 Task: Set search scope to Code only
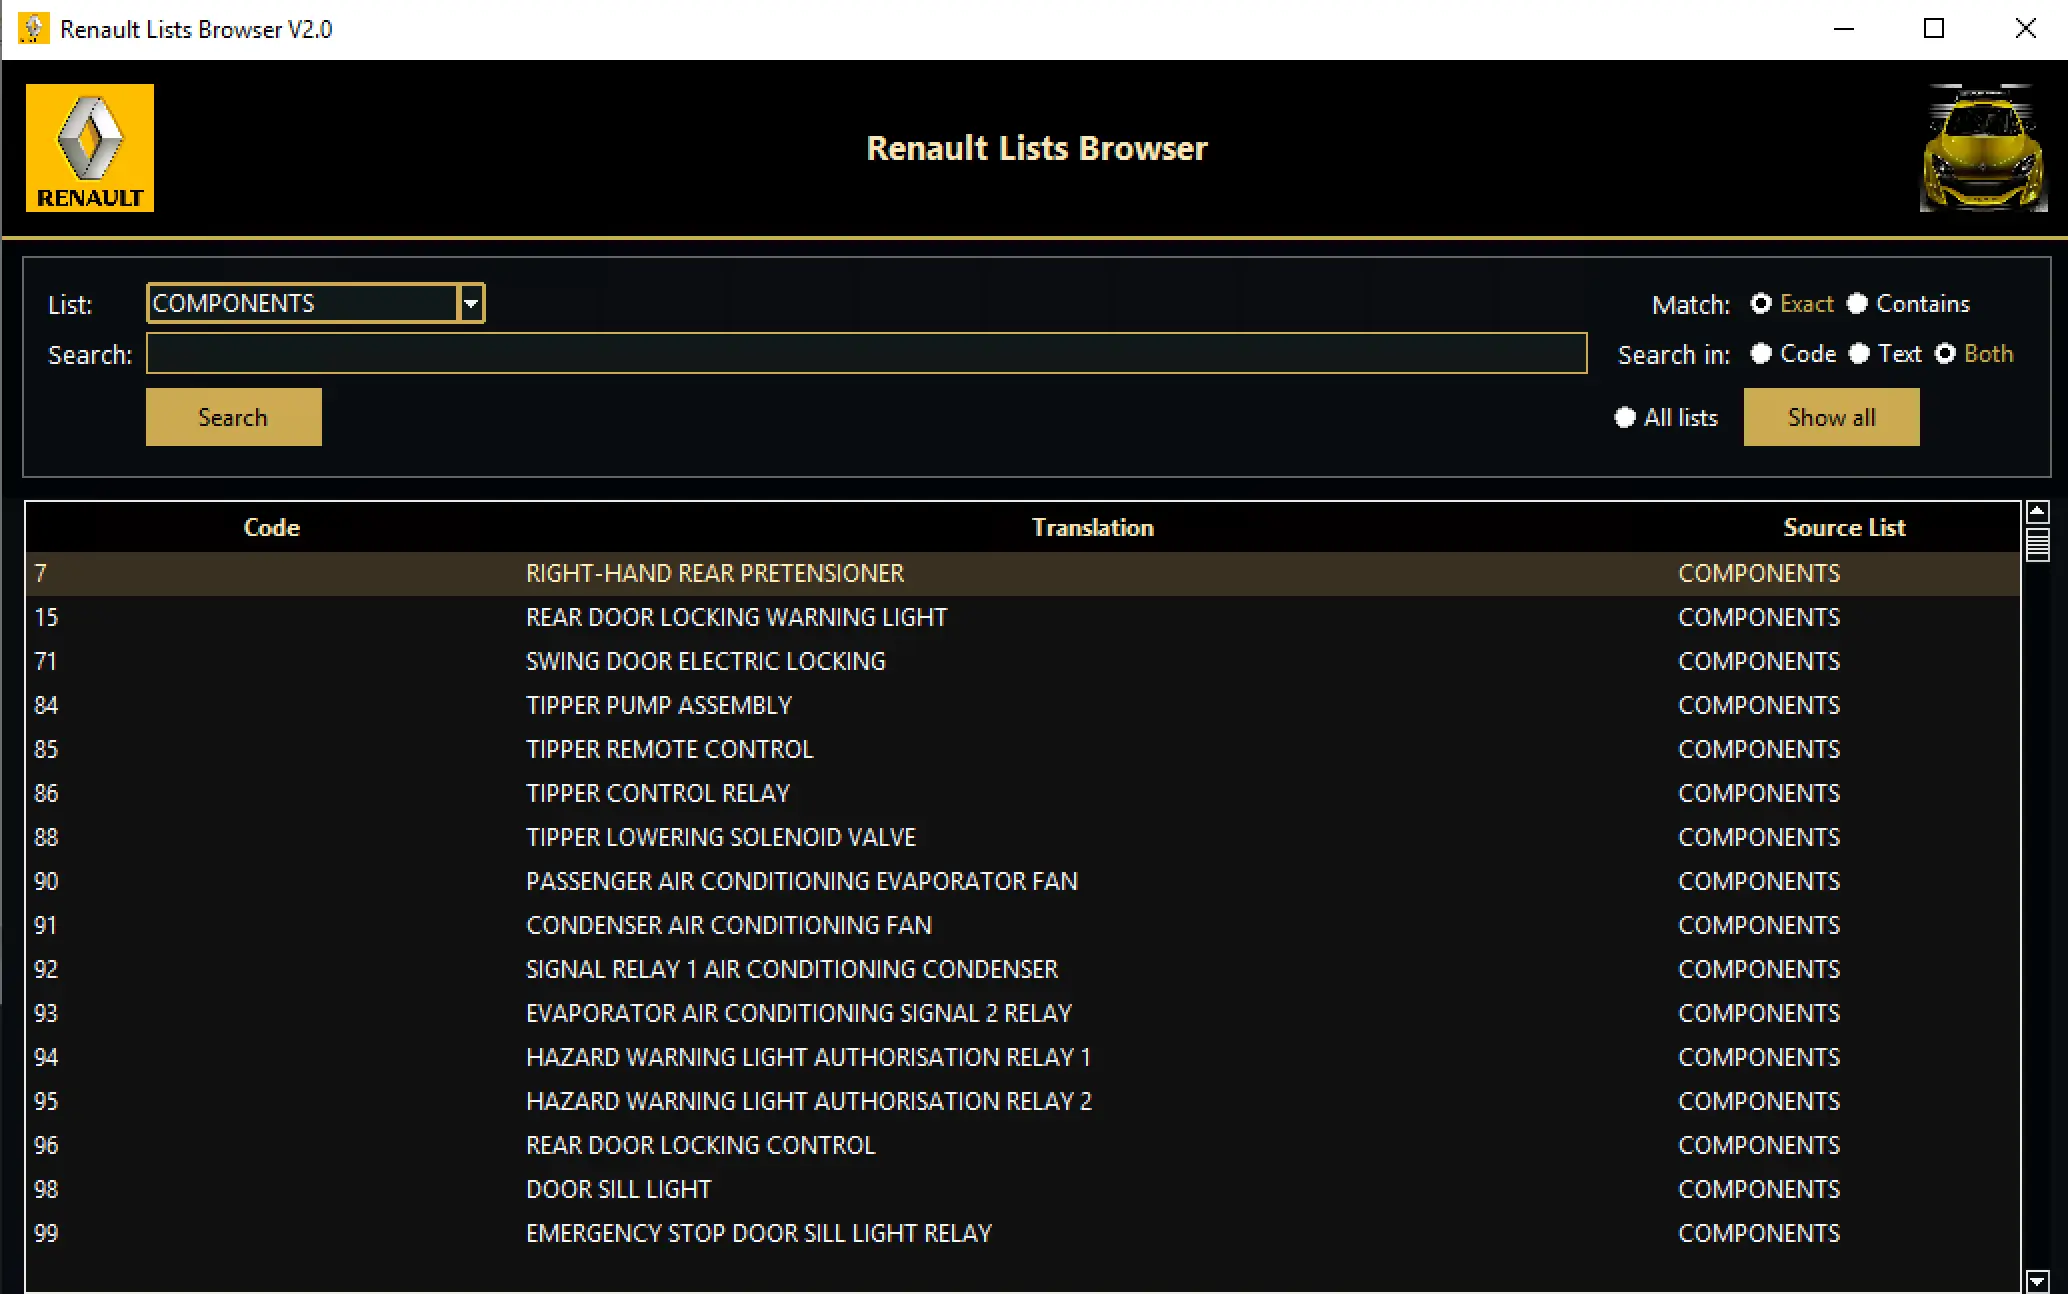(1761, 354)
